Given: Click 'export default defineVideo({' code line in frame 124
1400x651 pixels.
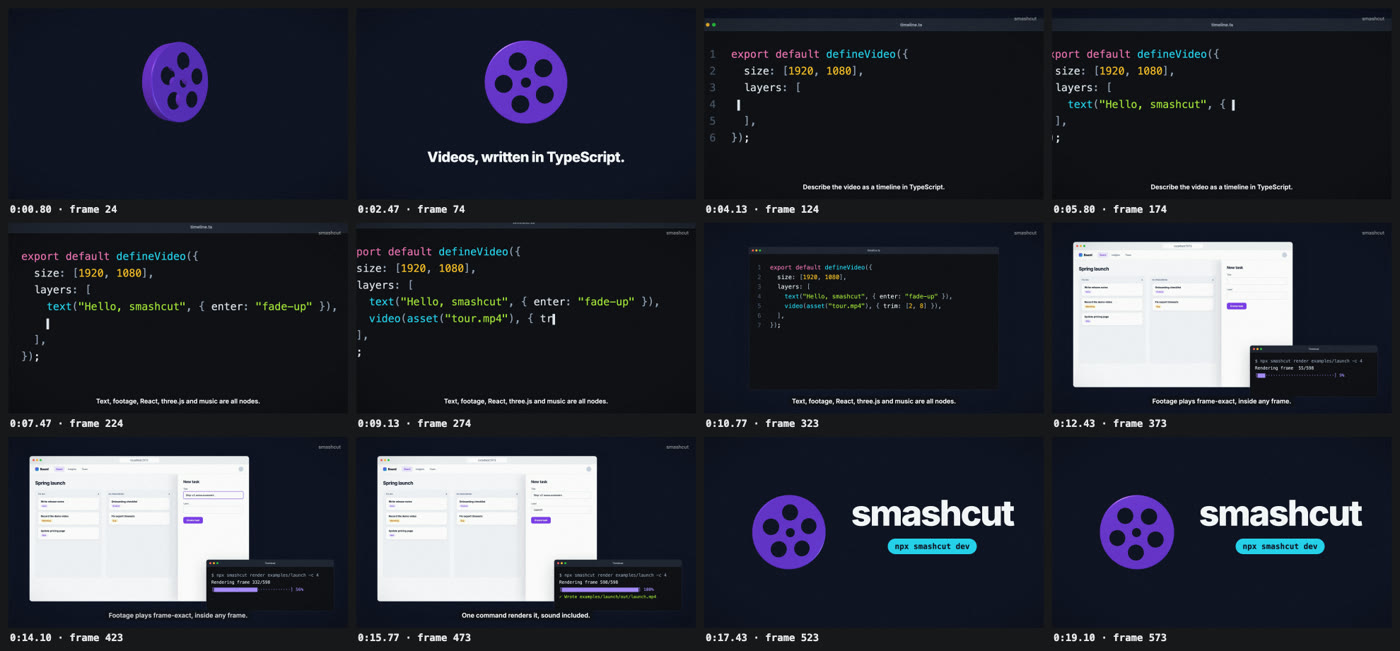Looking at the screenshot, I should click(820, 54).
